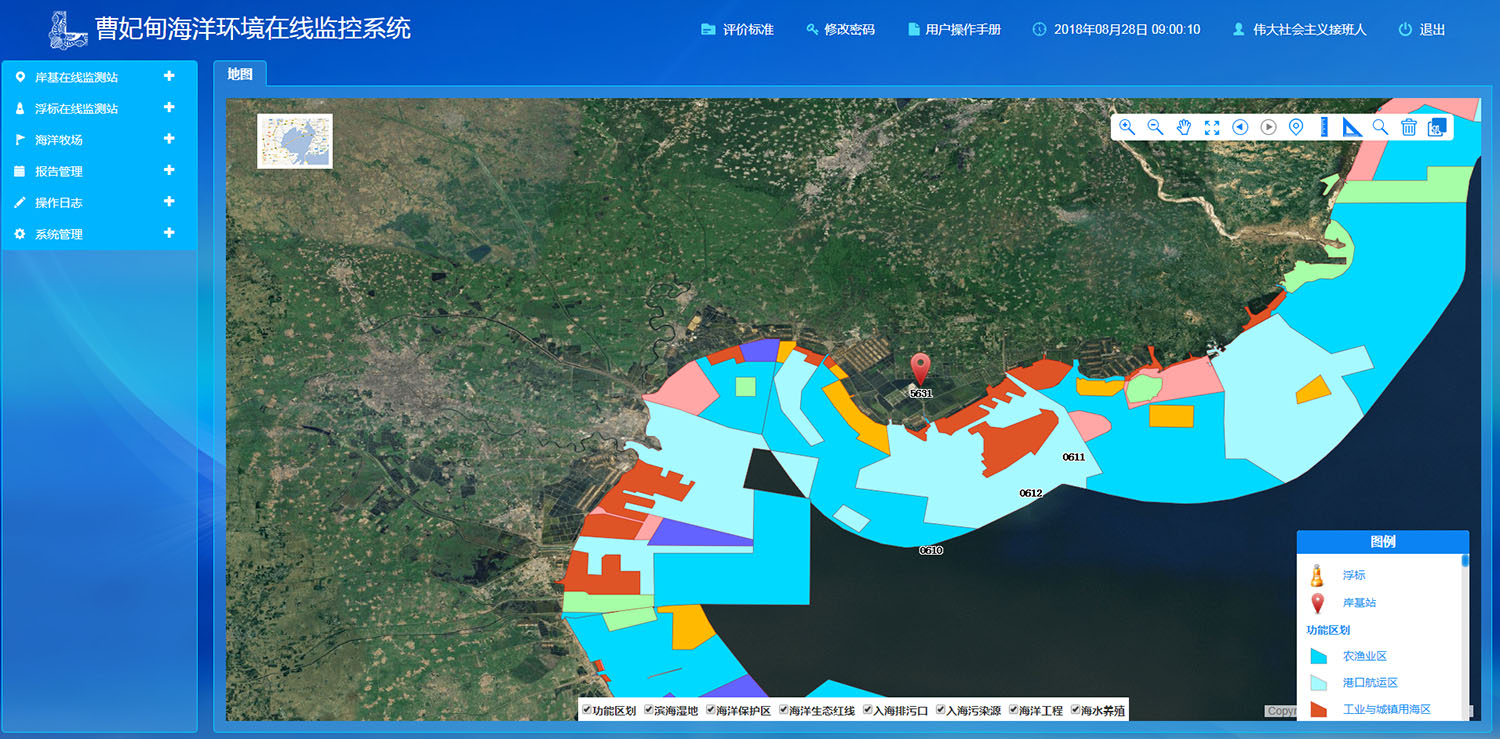
Task: Click the red shore station marker 5631
Action: point(920,369)
